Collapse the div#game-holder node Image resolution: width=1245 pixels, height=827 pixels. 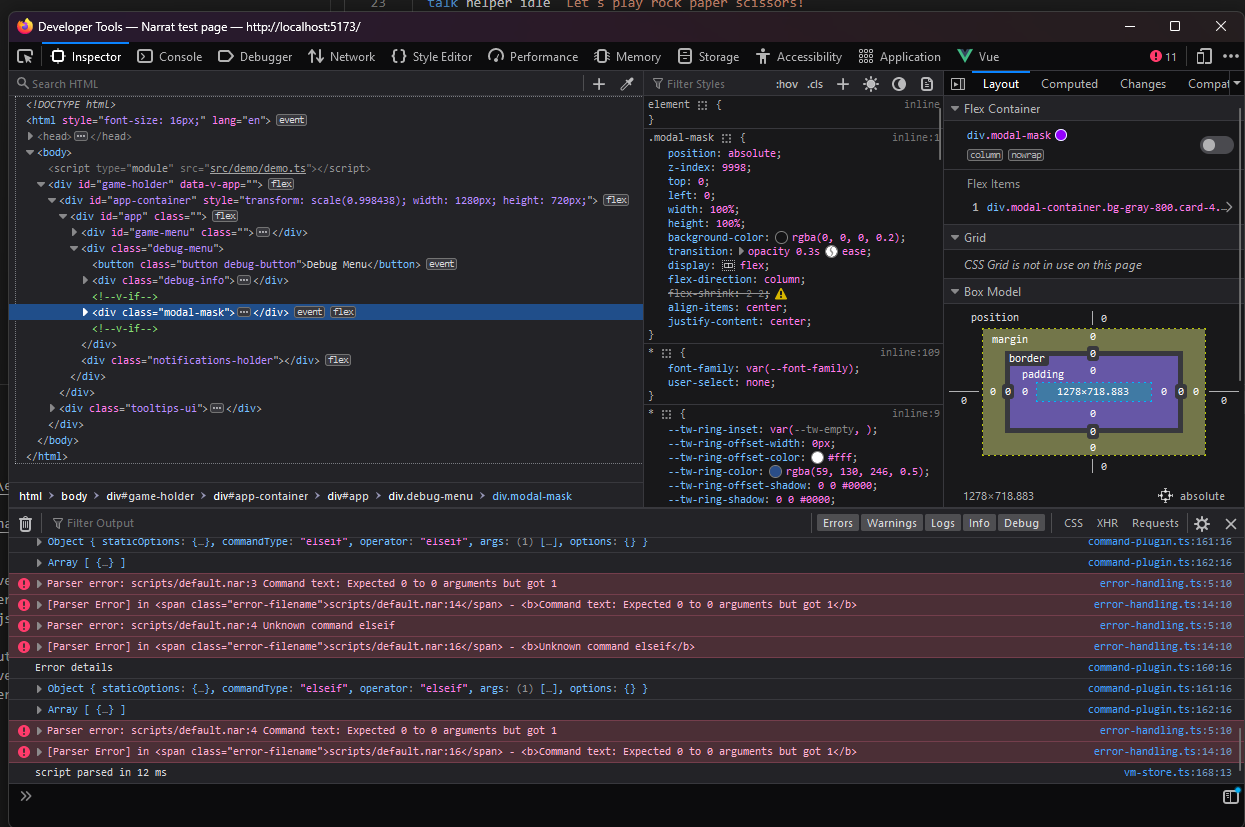pos(42,184)
